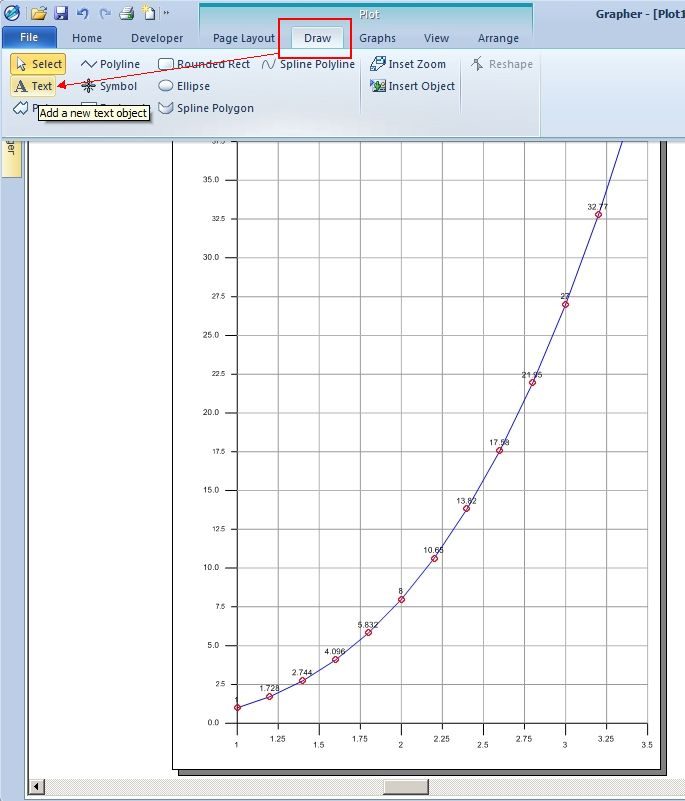Image resolution: width=685 pixels, height=801 pixels.
Task: Click the Save icon in quick access toolbar
Action: (61, 13)
